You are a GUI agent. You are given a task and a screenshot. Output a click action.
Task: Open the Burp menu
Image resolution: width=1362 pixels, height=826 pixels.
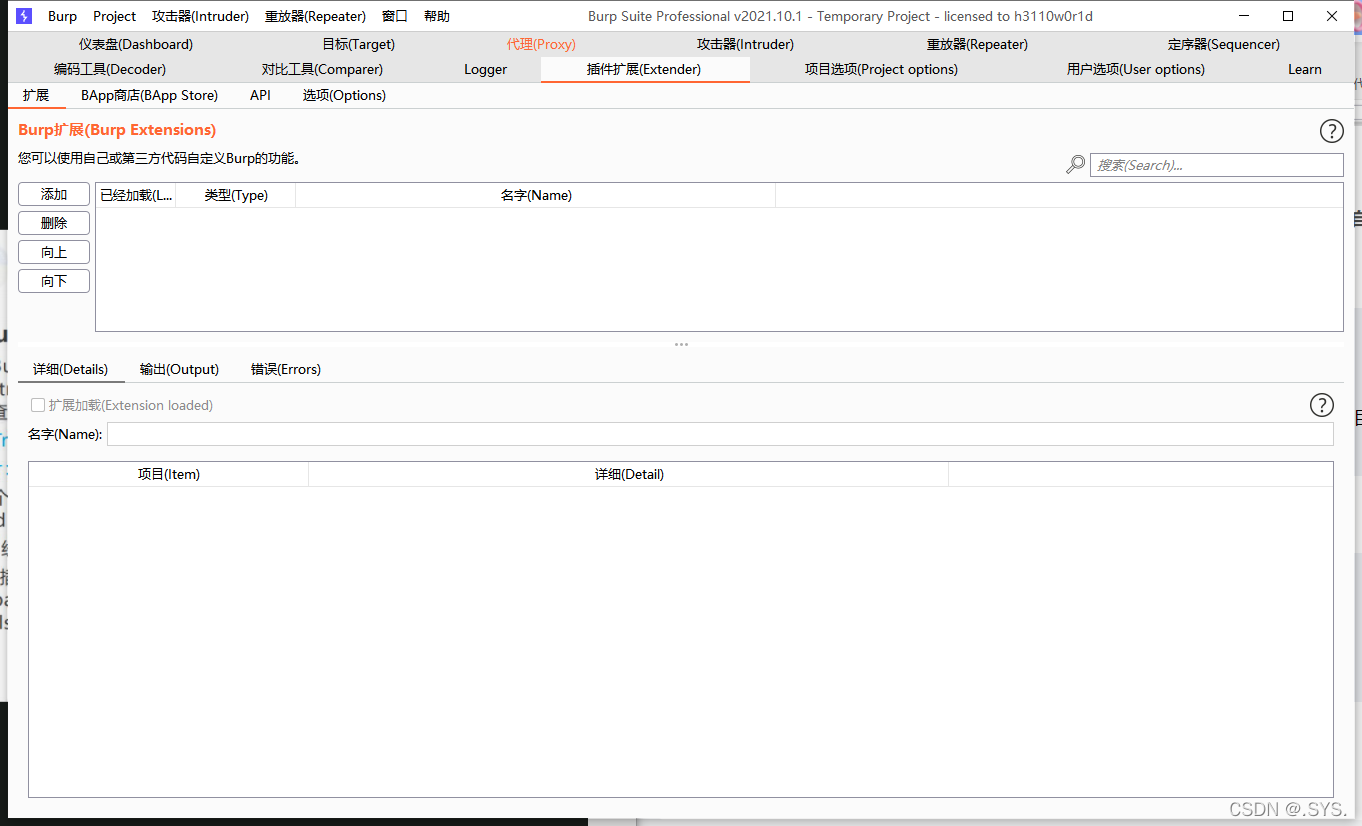click(x=62, y=16)
